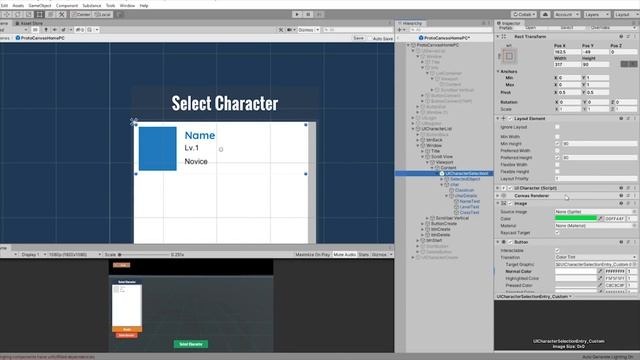Select LevelText in the Hierarchy
This screenshot has width=640, height=360.
pyautogui.click(x=469, y=207)
